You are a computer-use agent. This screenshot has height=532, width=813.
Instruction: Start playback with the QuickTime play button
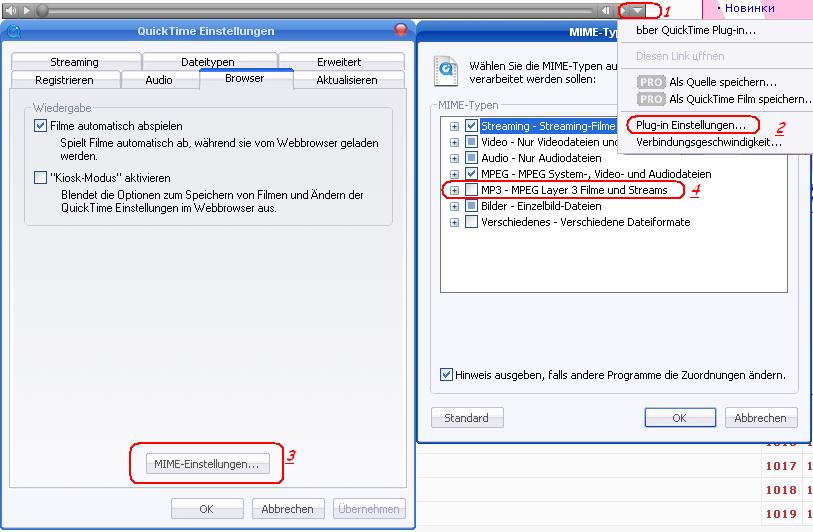coord(27,10)
